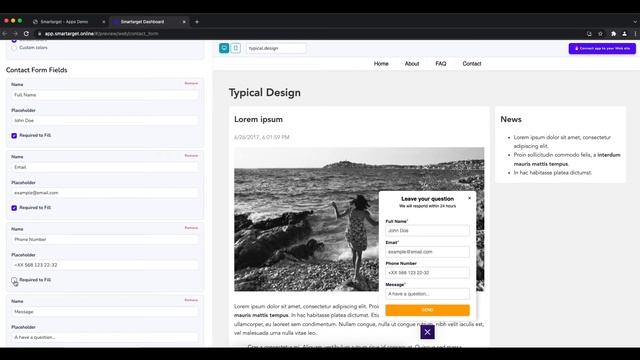This screenshot has width=640, height=360.
Task: Click the News sidebar heading
Action: tap(511, 119)
